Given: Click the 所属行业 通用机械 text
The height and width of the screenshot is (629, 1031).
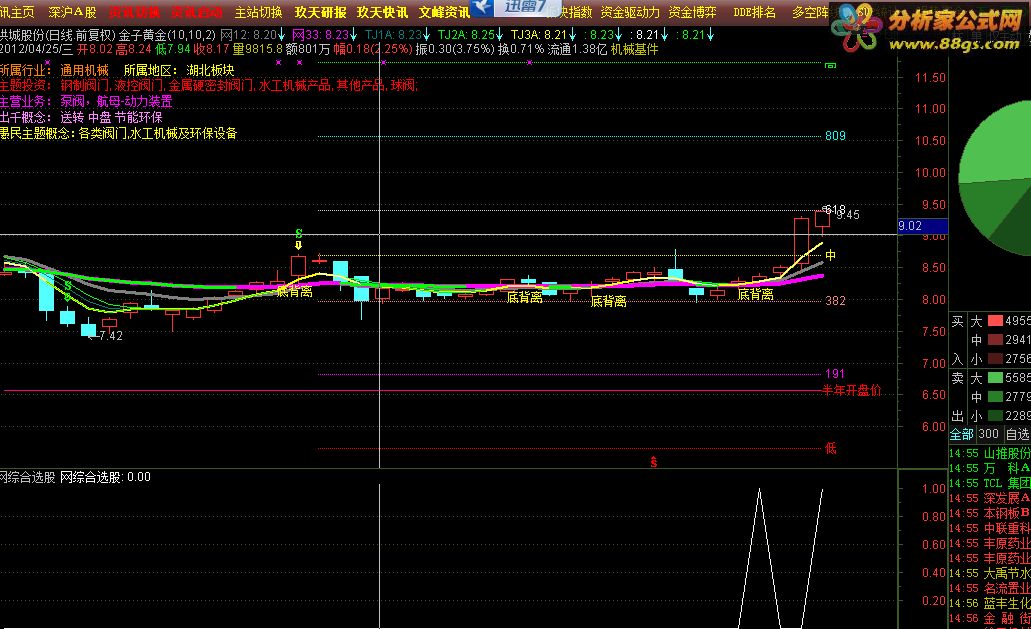Looking at the screenshot, I should pos(54,70).
